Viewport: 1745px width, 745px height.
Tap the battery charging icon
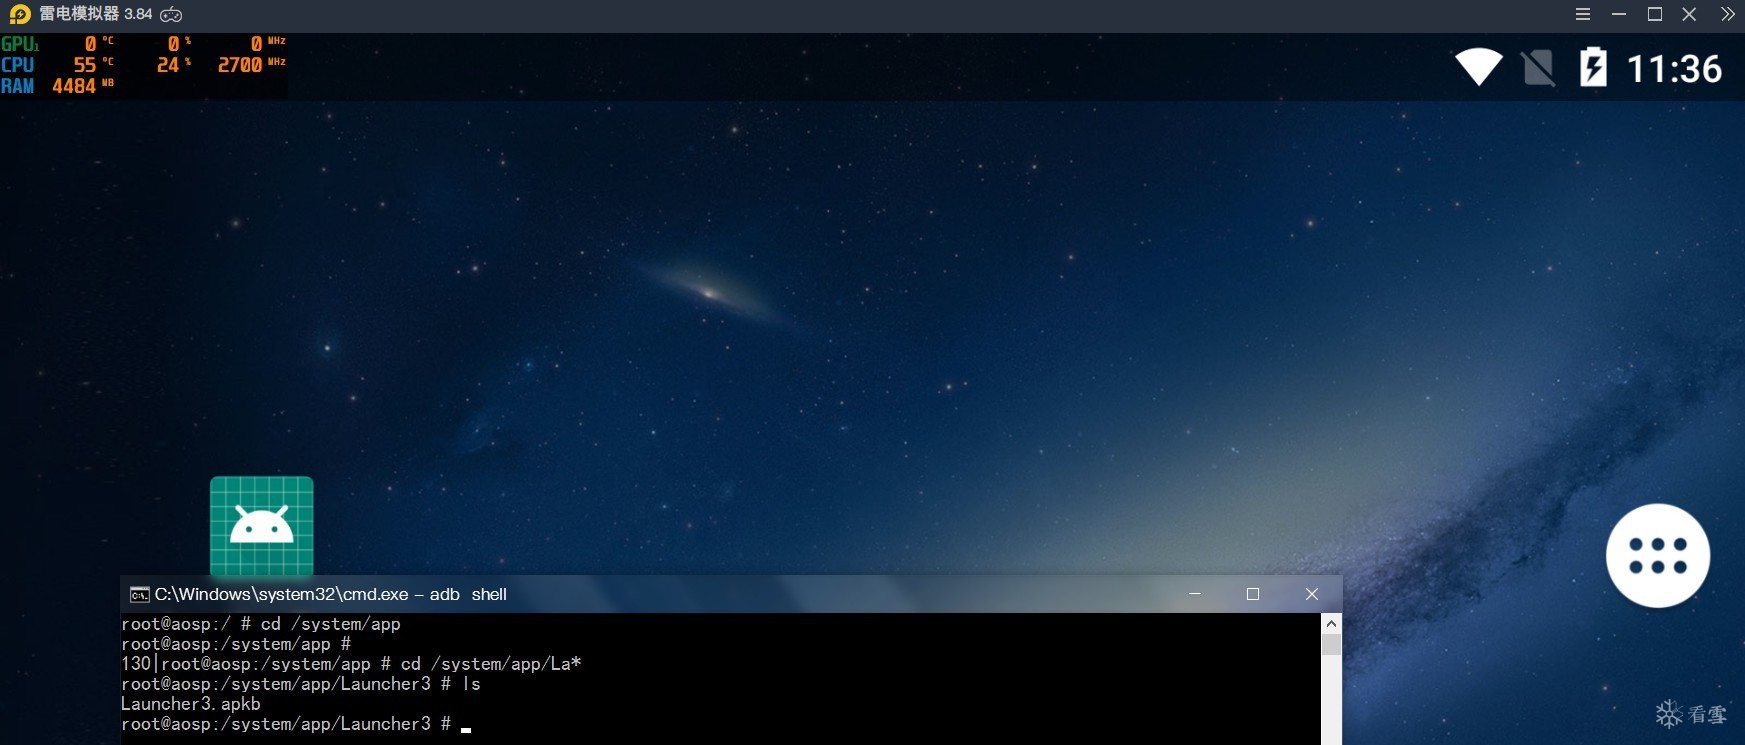tap(1593, 67)
